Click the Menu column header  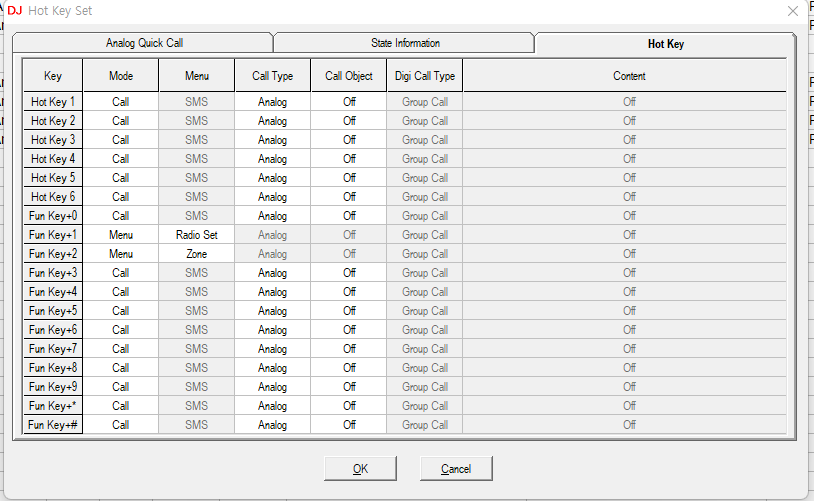pos(197,76)
